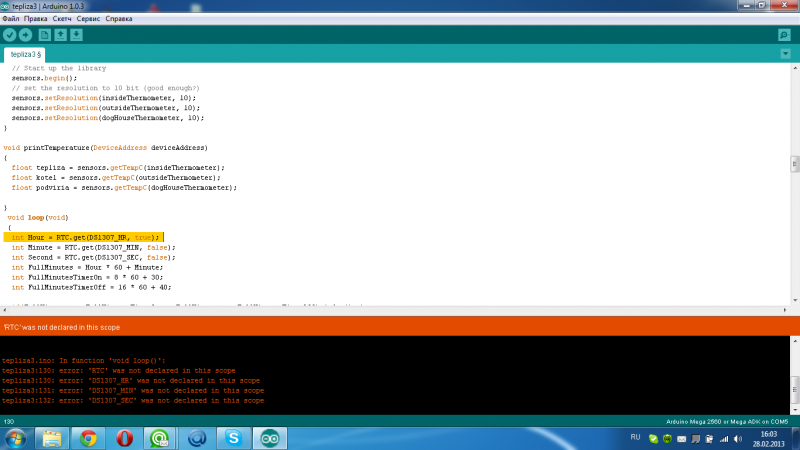Click line 'int FullMinutesTimerOn'
This screenshot has width=800, height=450.
87,277
